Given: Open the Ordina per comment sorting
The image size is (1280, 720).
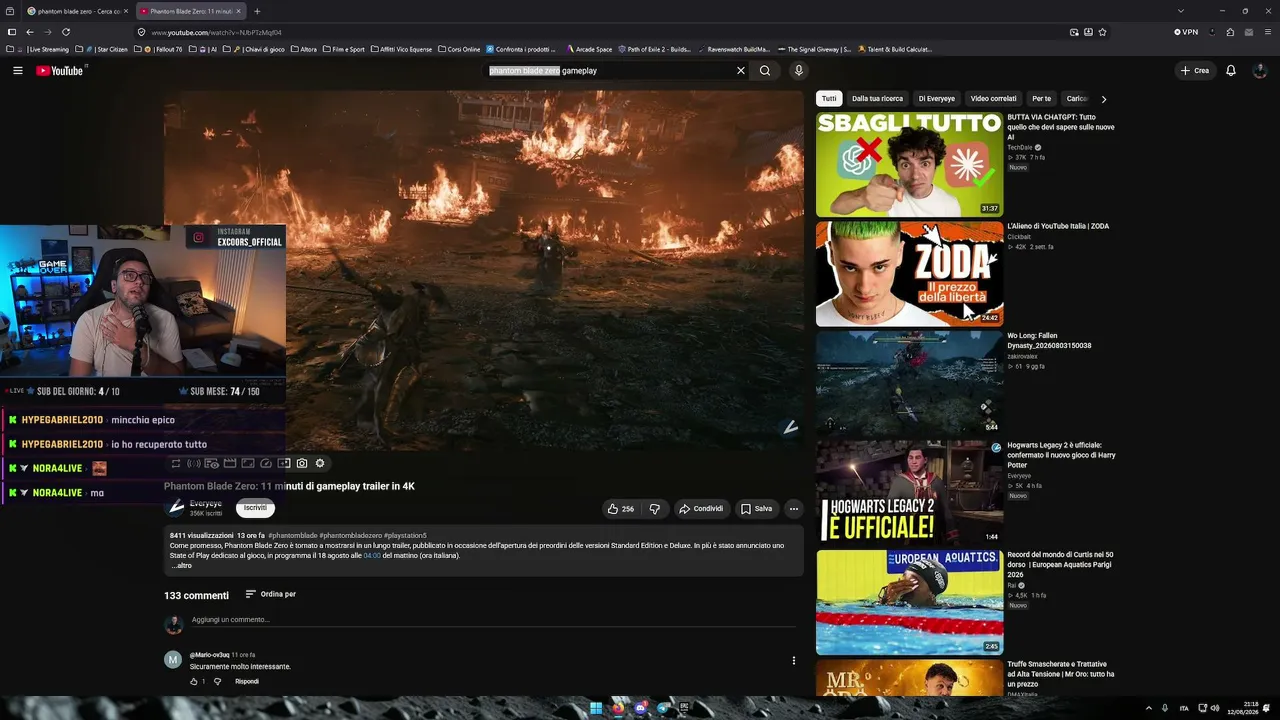Looking at the screenshot, I should coord(270,594).
